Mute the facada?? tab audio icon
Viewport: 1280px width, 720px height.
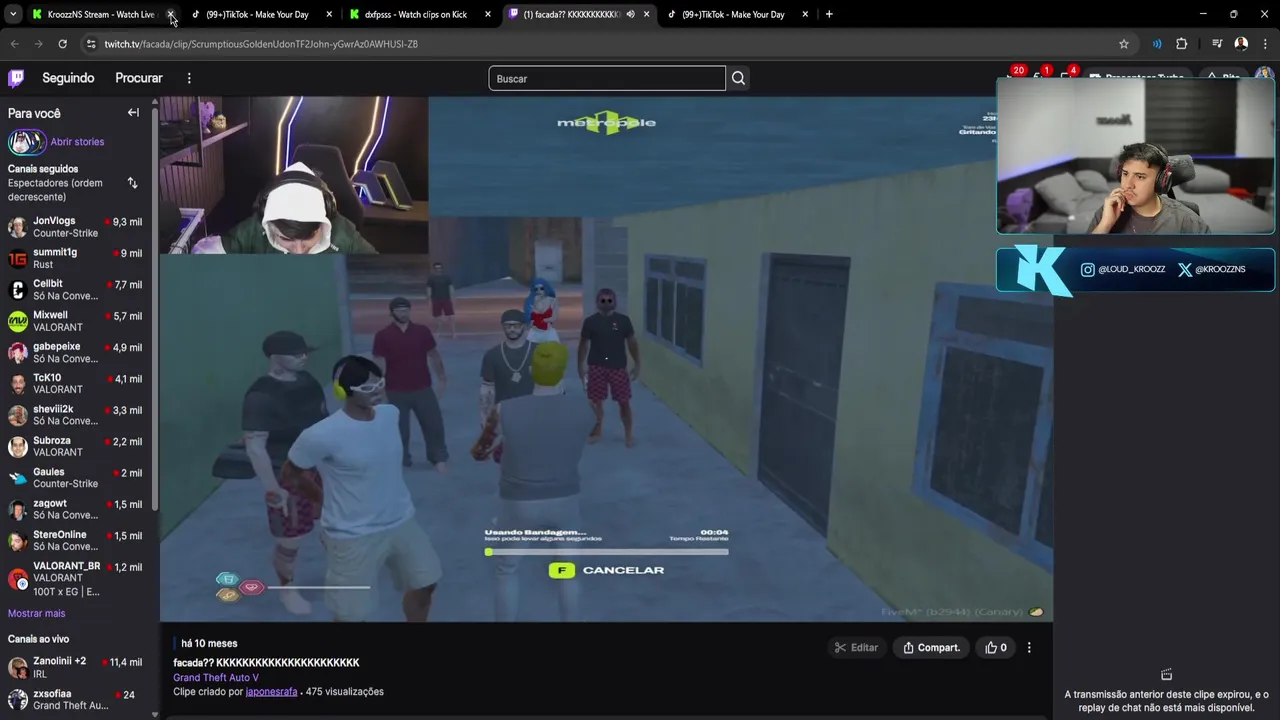(x=630, y=14)
